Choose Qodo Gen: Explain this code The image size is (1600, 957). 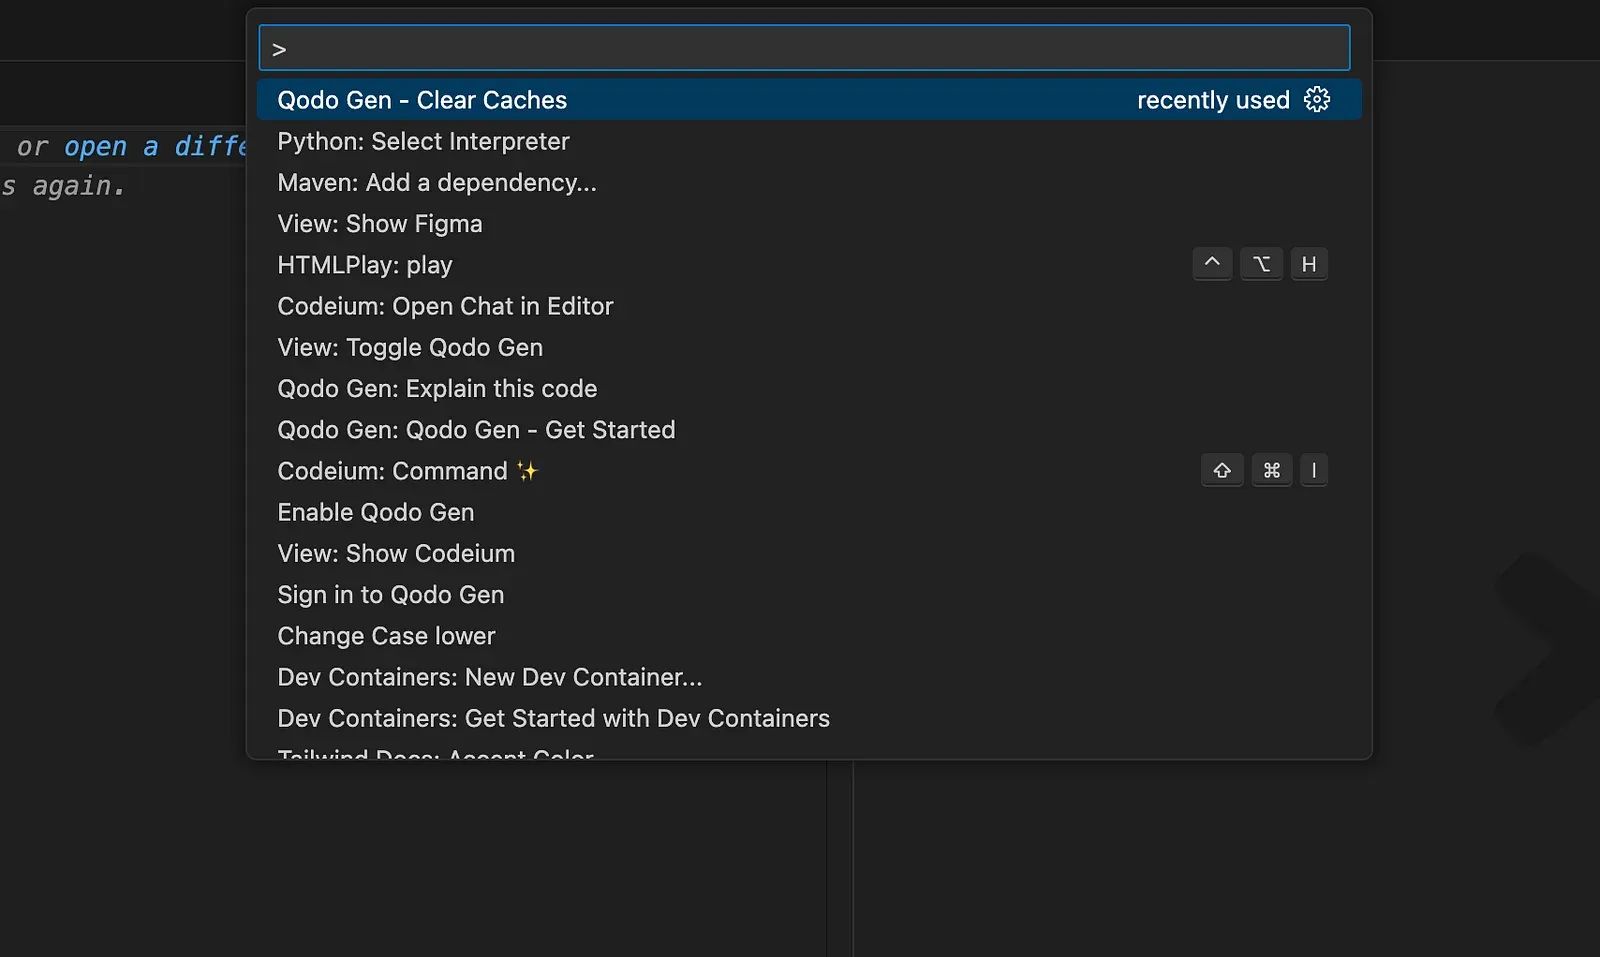(809, 388)
